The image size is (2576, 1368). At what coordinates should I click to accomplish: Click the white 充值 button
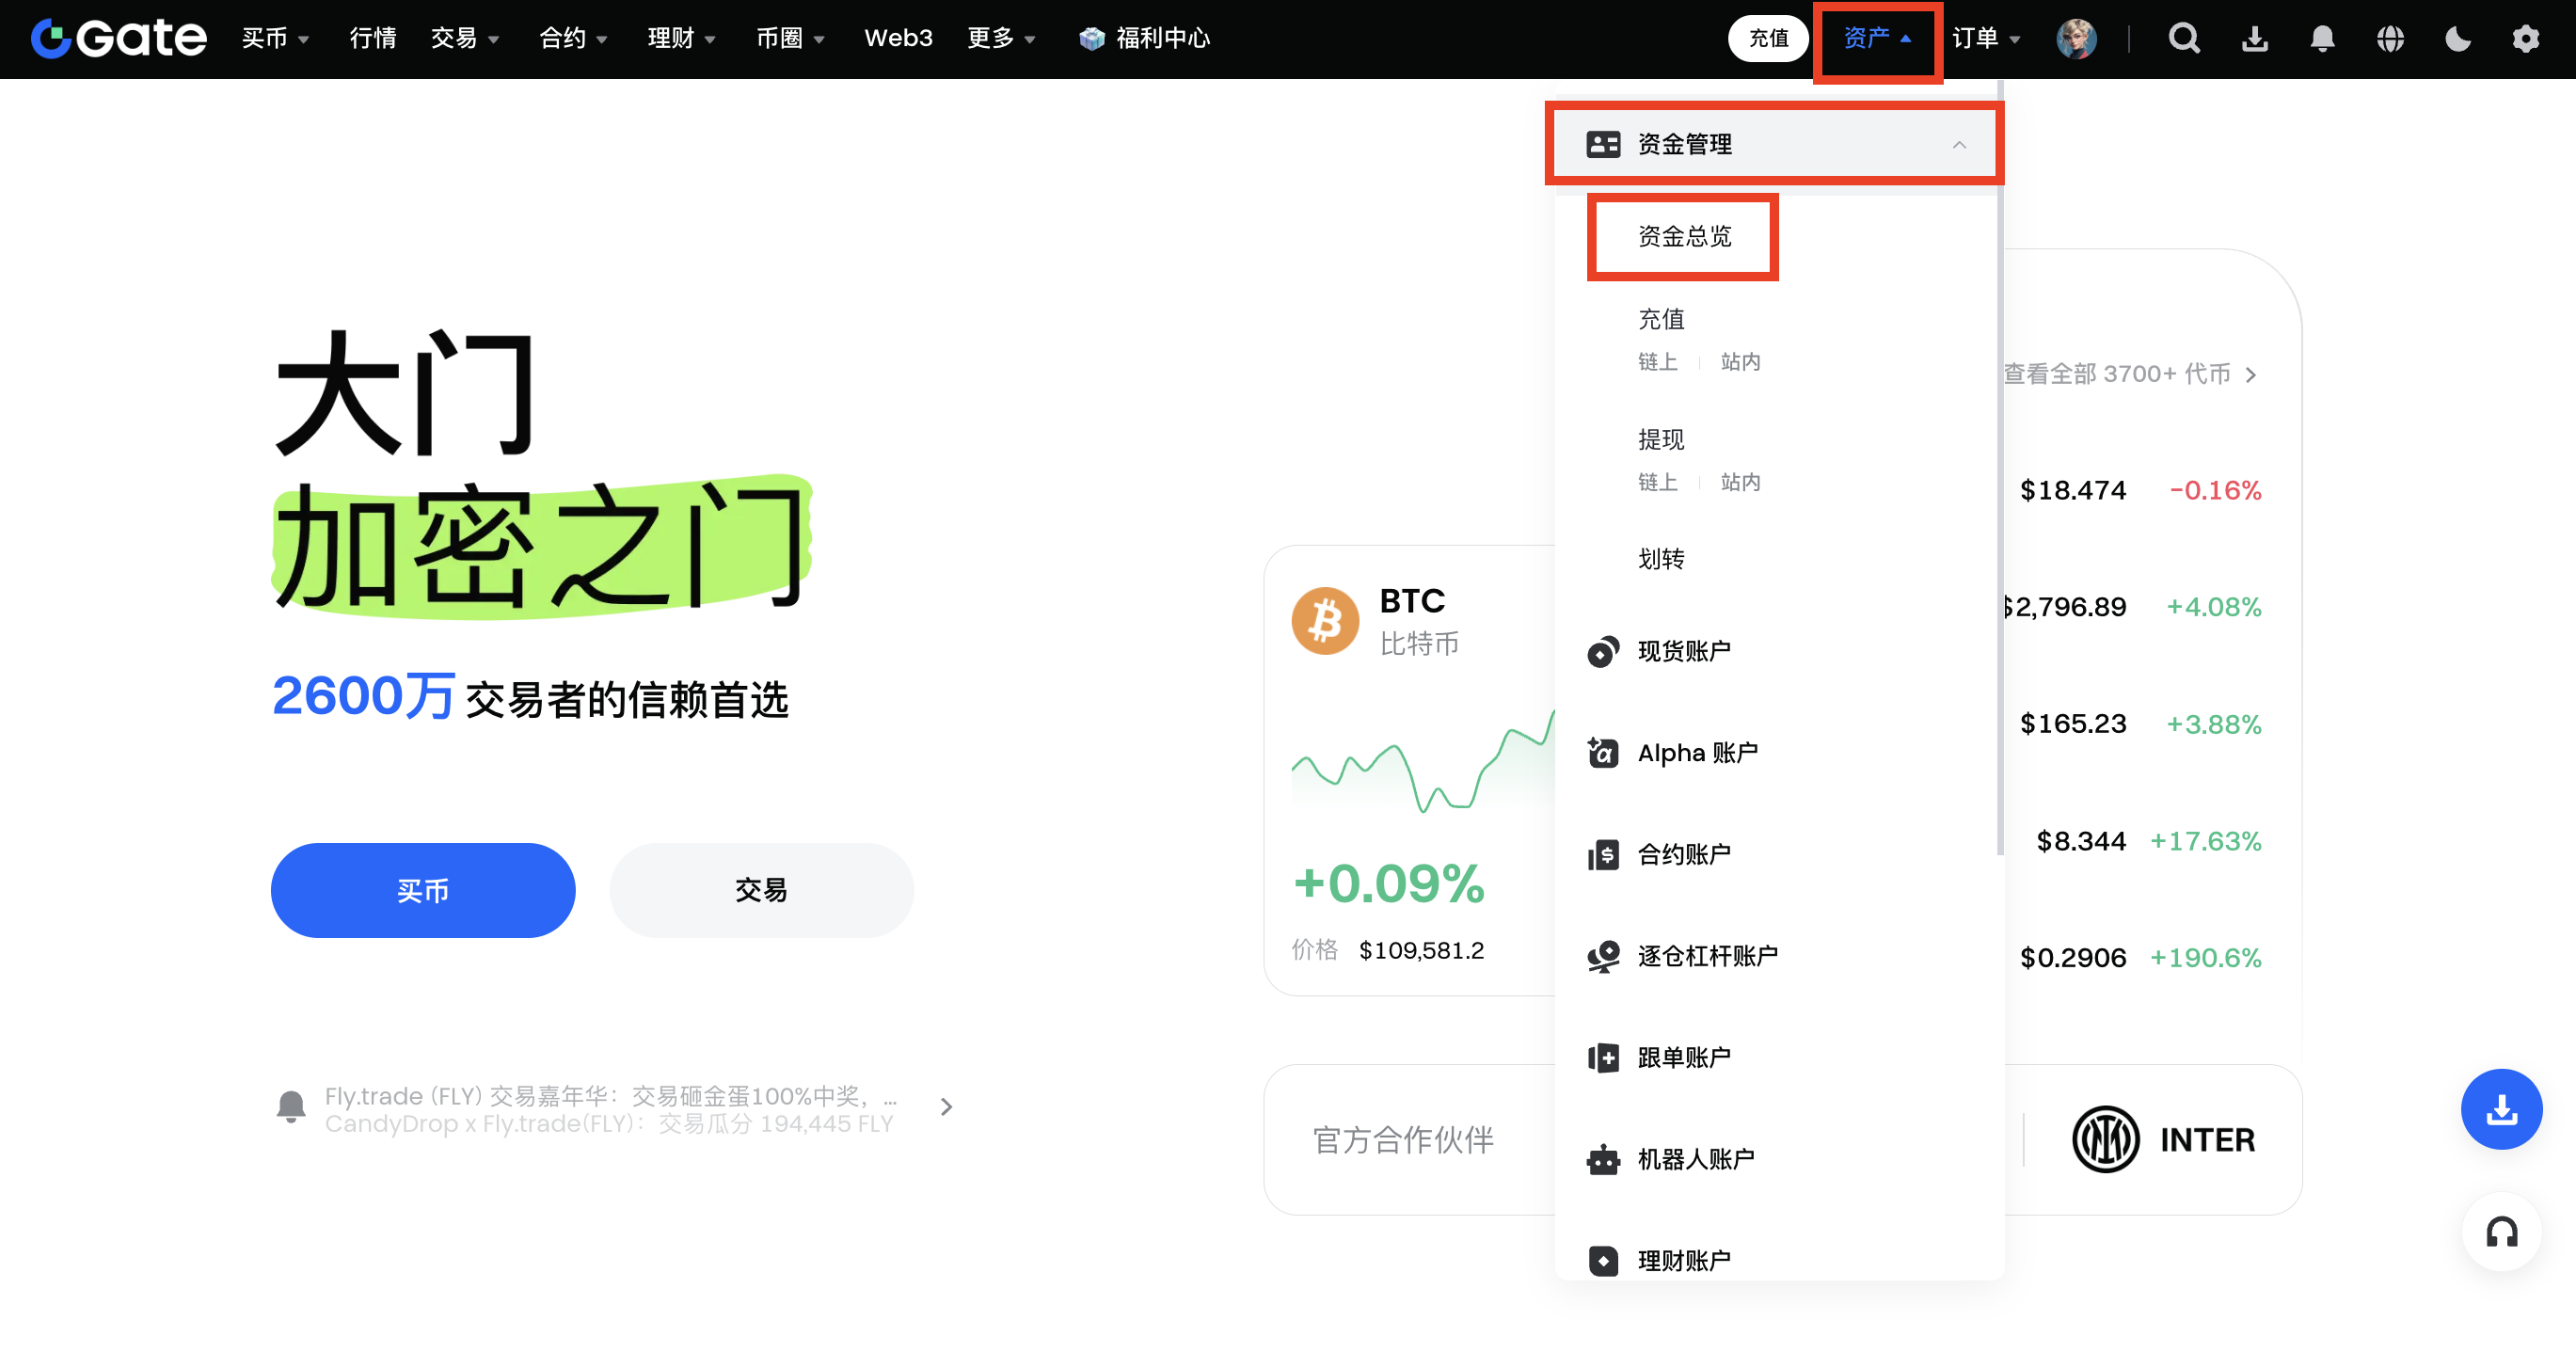[1768, 39]
